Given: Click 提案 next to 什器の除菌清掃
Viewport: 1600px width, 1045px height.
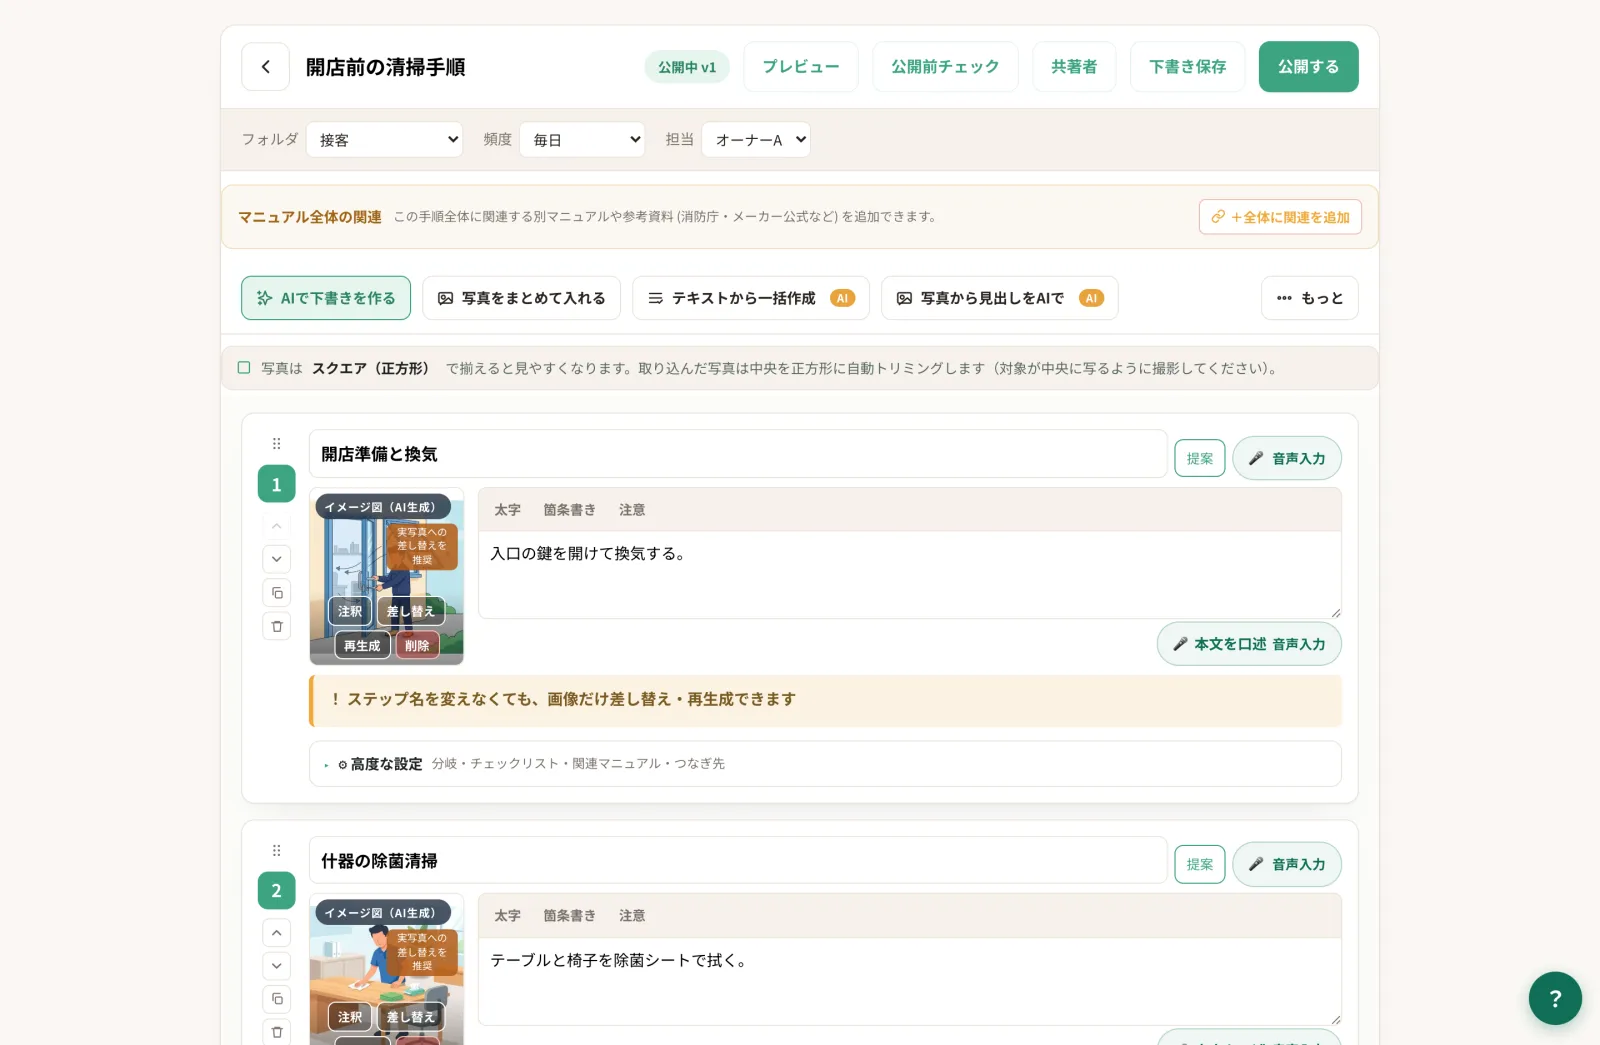Looking at the screenshot, I should tap(1200, 864).
